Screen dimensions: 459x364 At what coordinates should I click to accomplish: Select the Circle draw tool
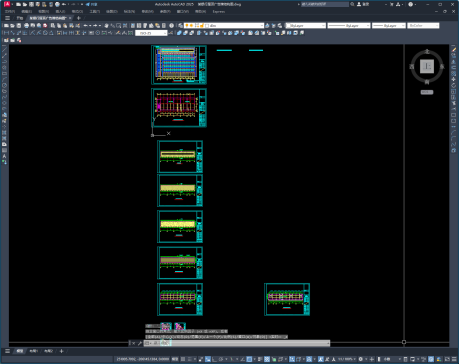tap(4, 85)
